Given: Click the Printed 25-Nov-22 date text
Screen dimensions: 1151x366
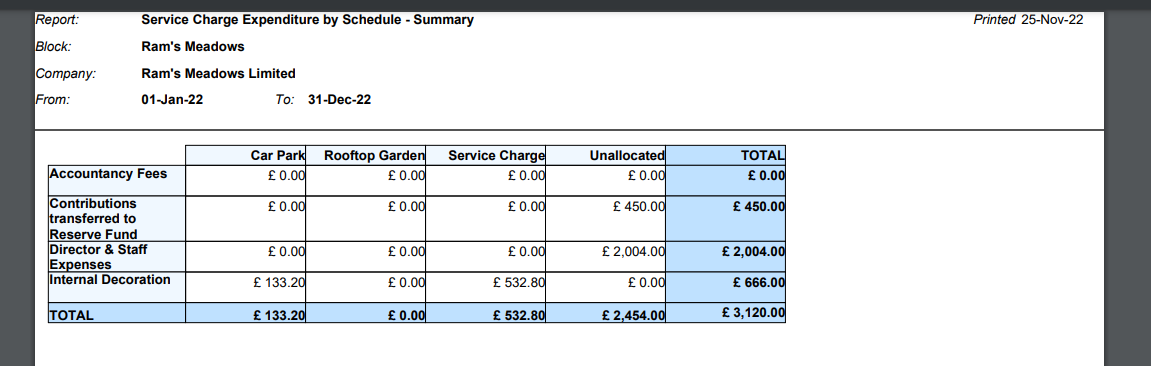Looking at the screenshot, I should click(1028, 20).
